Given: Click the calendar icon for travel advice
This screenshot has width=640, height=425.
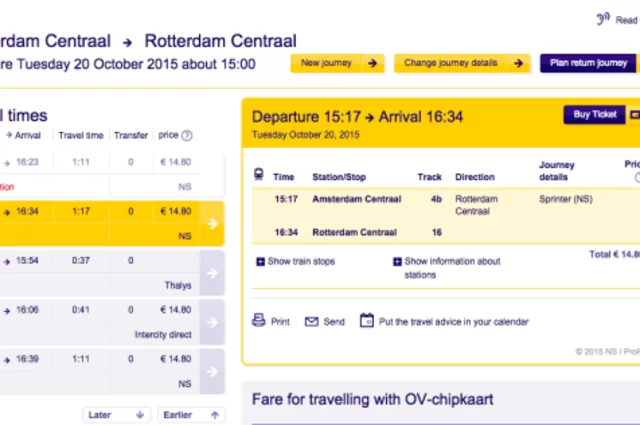Looking at the screenshot, I should click(x=366, y=322).
